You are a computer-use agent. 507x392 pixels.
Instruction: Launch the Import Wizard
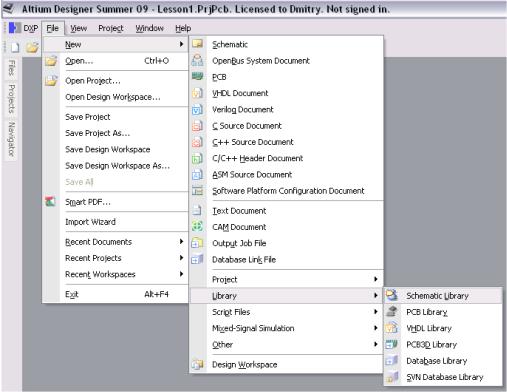(x=116, y=222)
